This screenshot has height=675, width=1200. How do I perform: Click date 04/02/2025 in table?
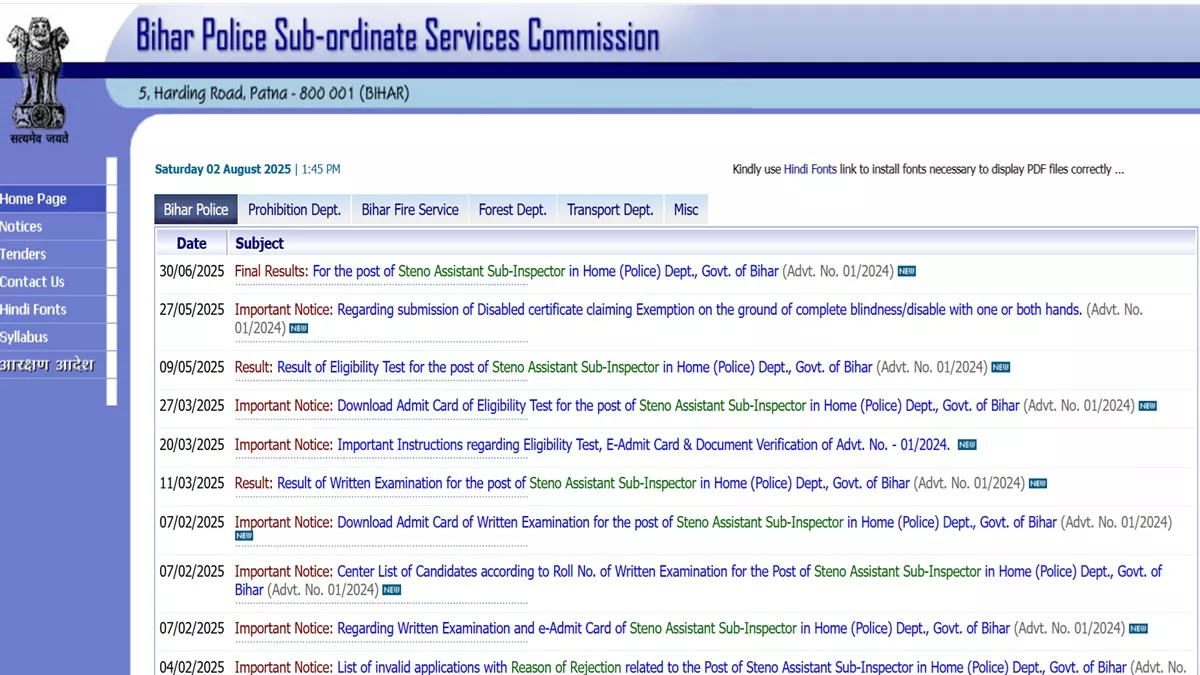(x=192, y=667)
